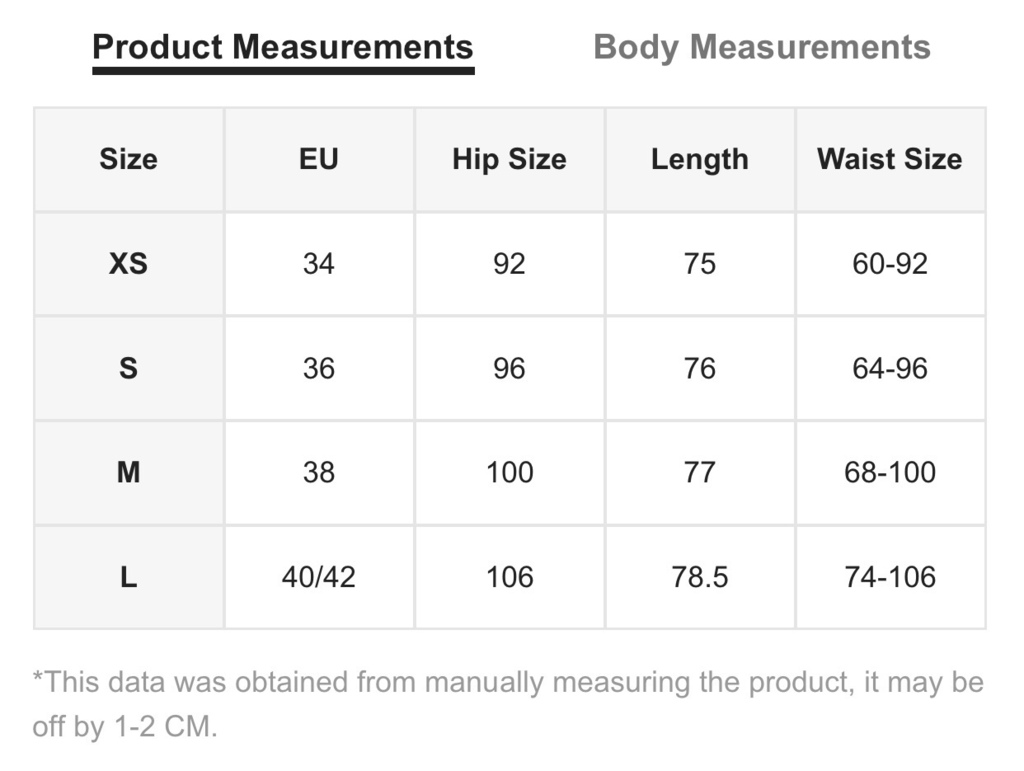
Task: Switch to the Body Measurements tab
Action: pyautogui.click(x=761, y=48)
